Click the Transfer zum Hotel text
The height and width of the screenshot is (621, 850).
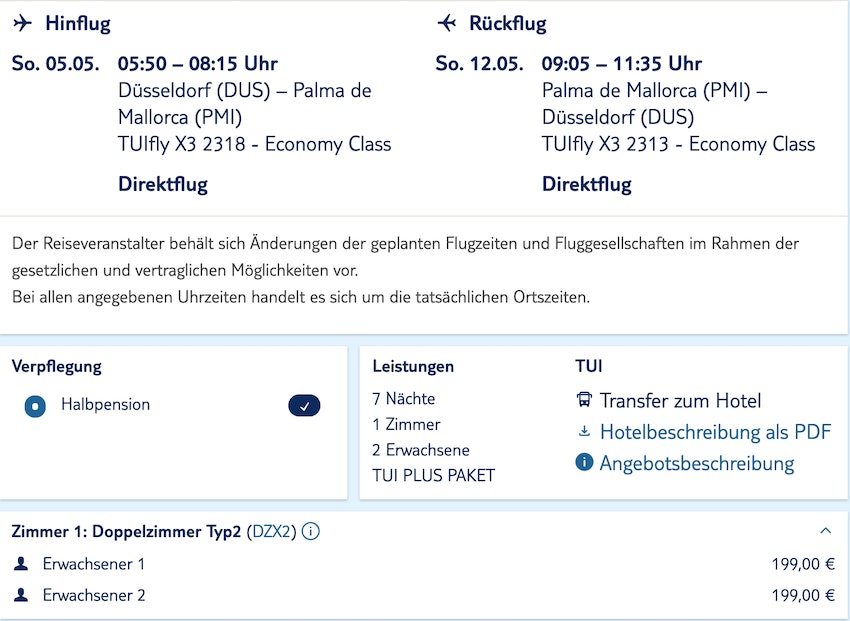coord(680,401)
